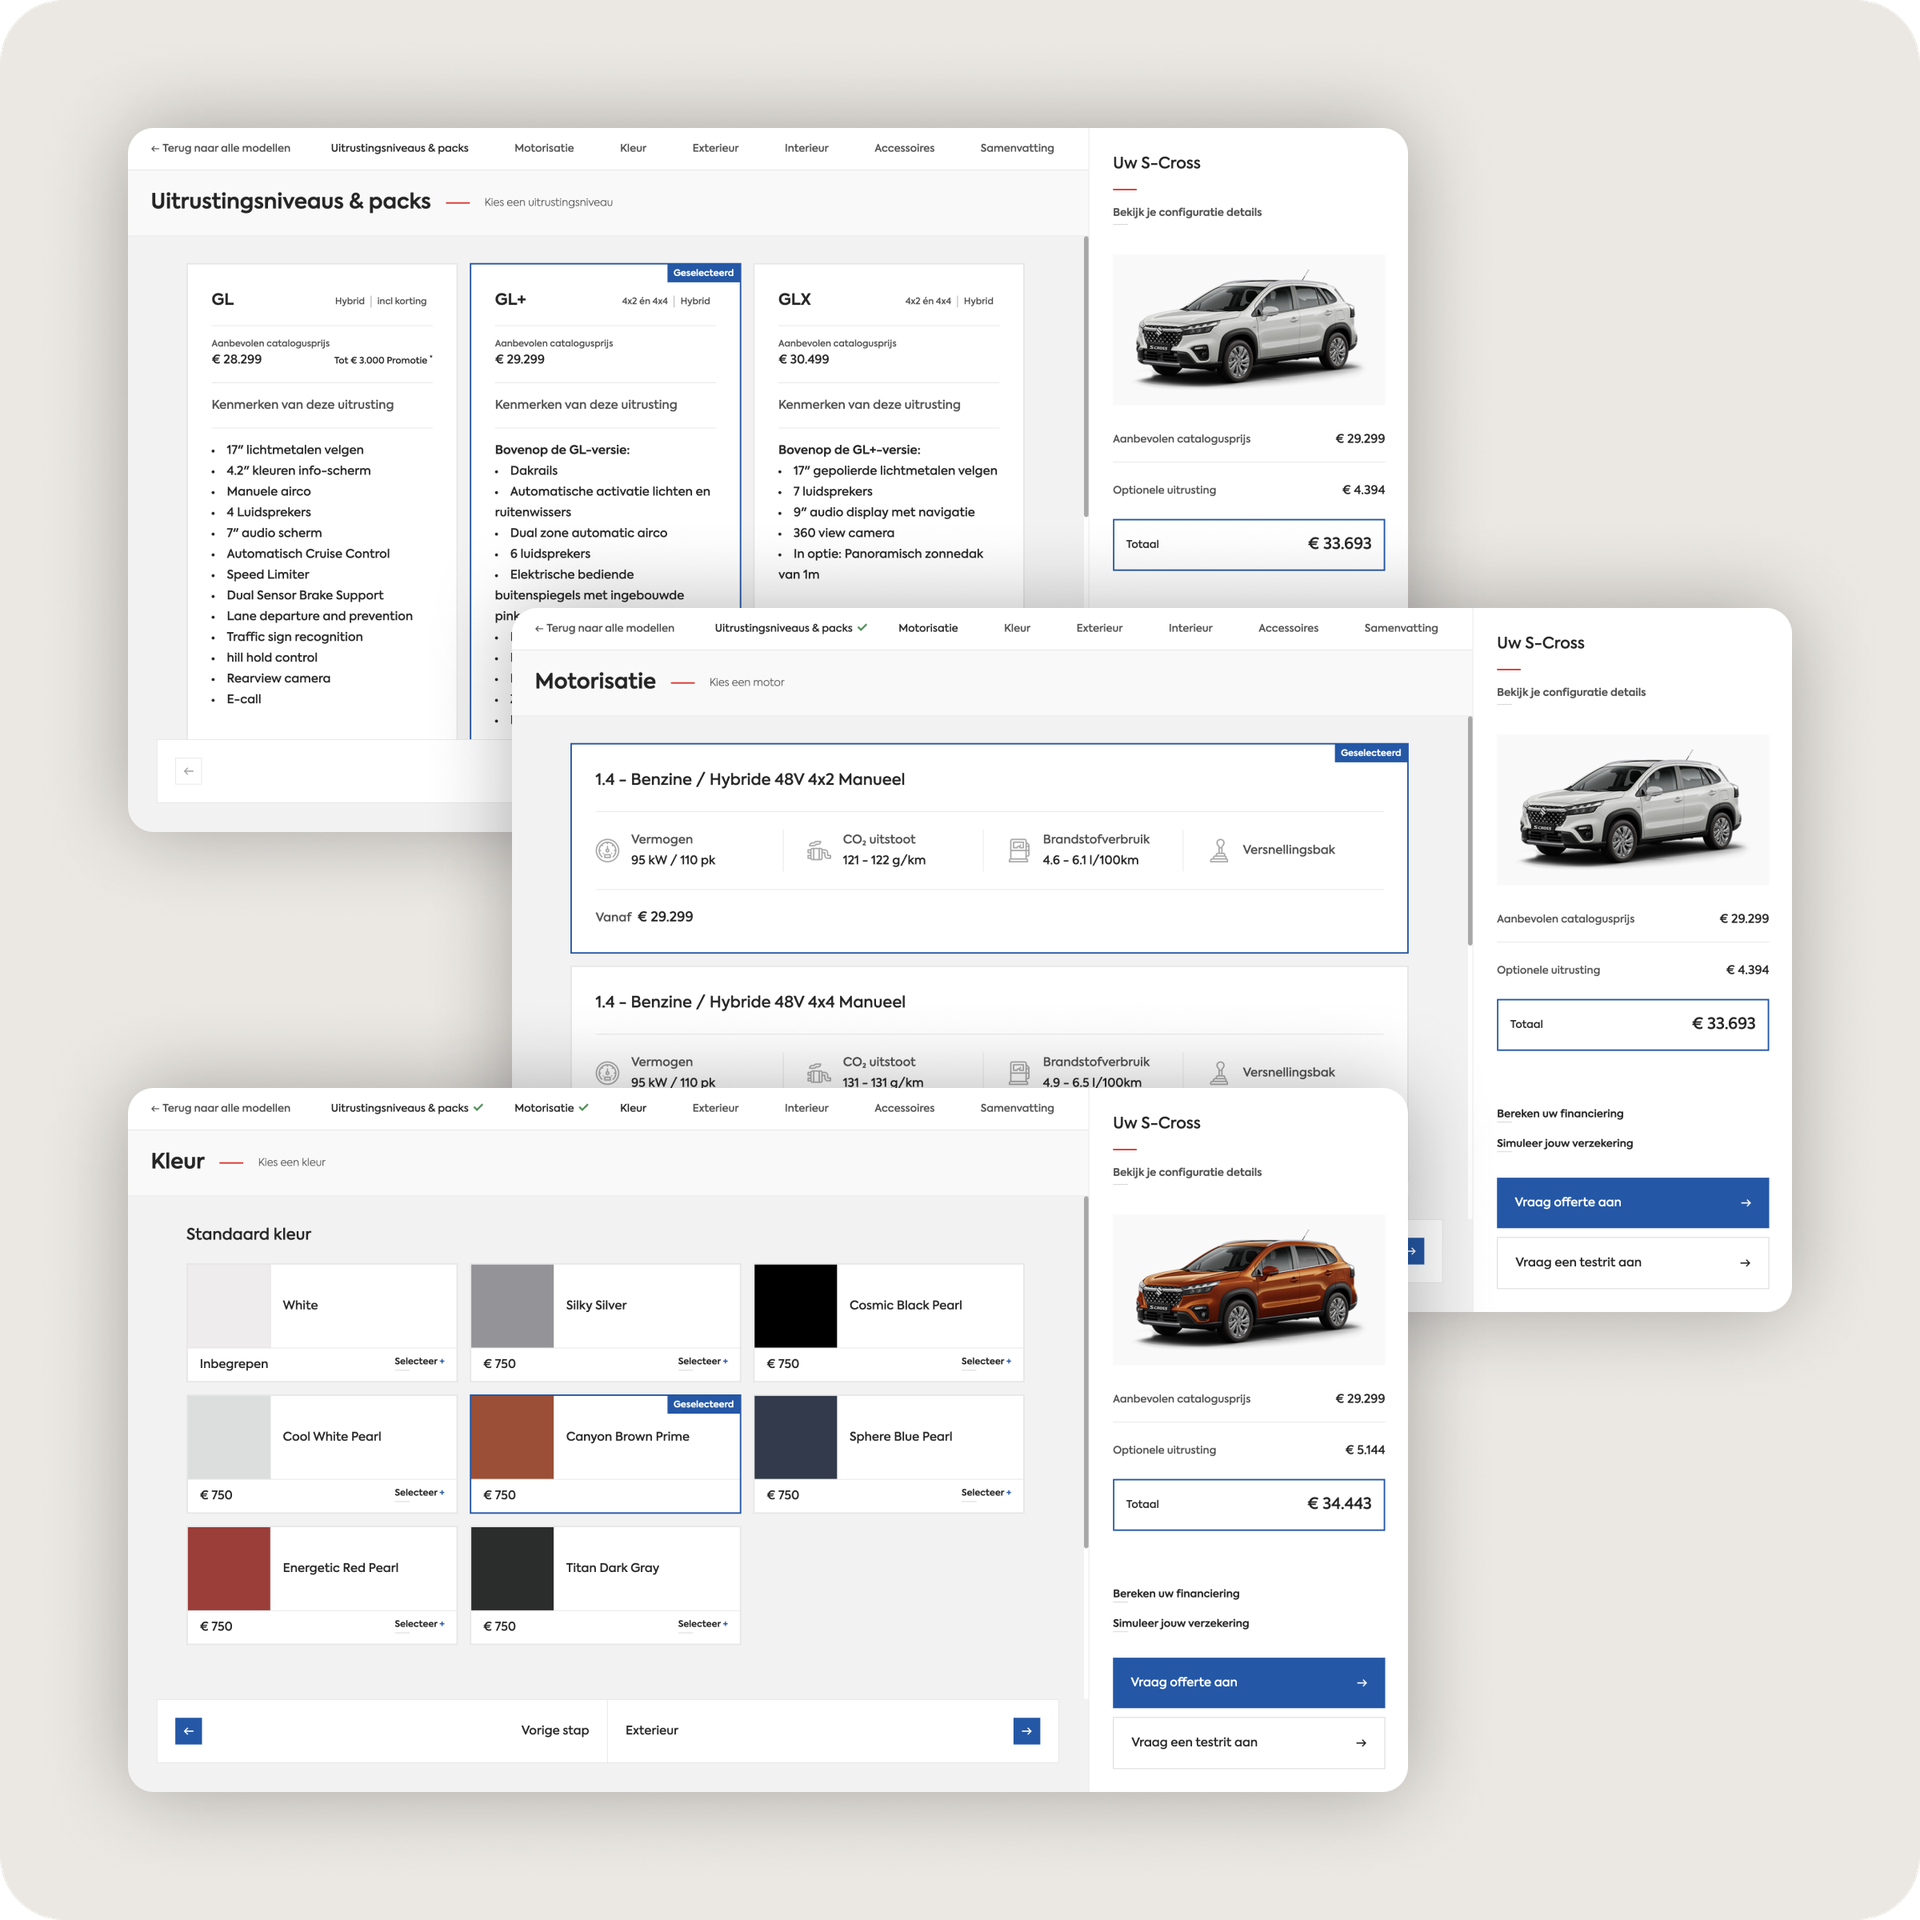Open Samenvatting tab in the Motorisatie window
1920x1920 pixels.
click(1401, 628)
